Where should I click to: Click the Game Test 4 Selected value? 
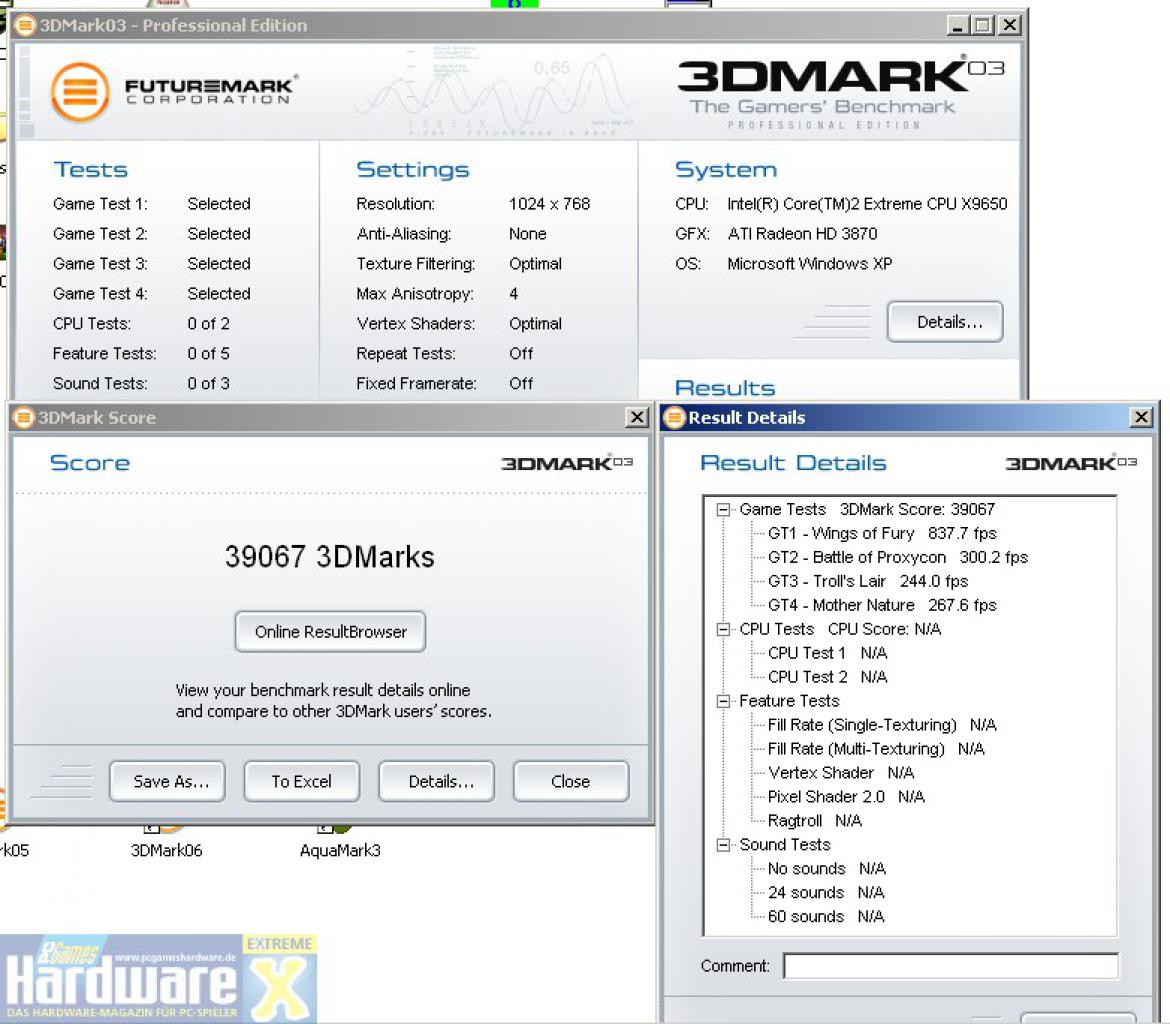(219, 293)
